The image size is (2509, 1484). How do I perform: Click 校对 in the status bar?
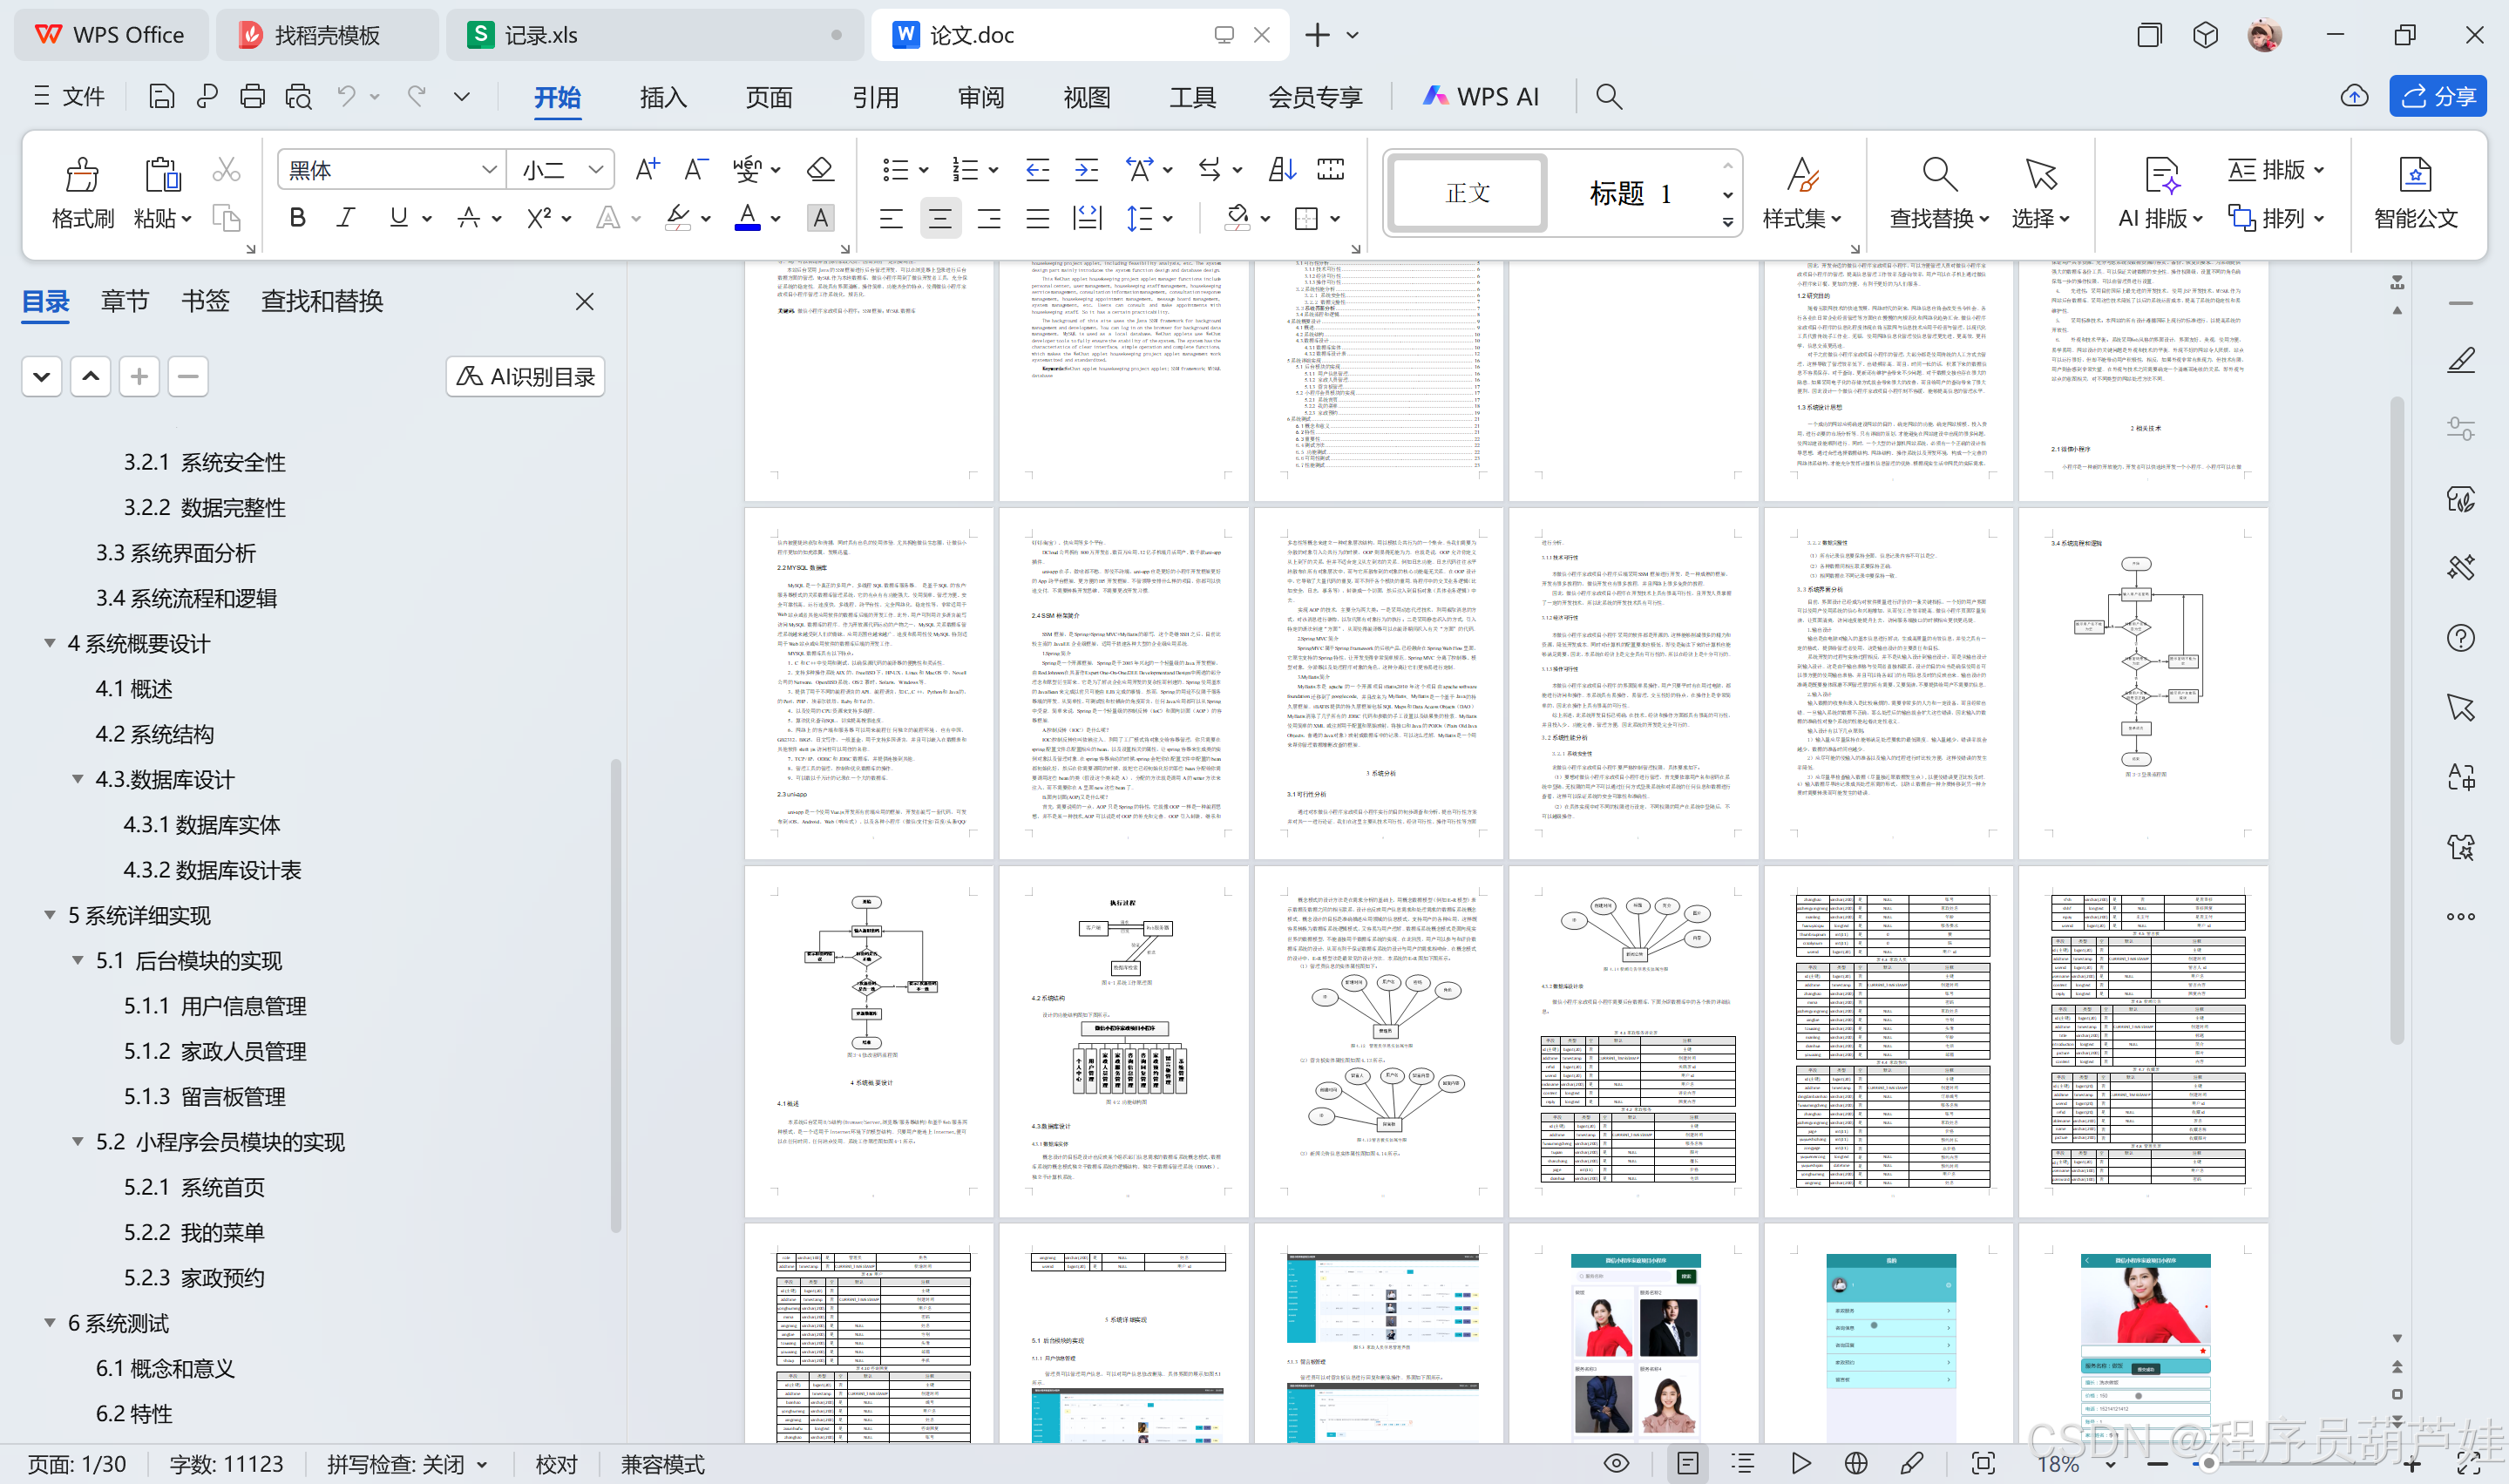556,1464
